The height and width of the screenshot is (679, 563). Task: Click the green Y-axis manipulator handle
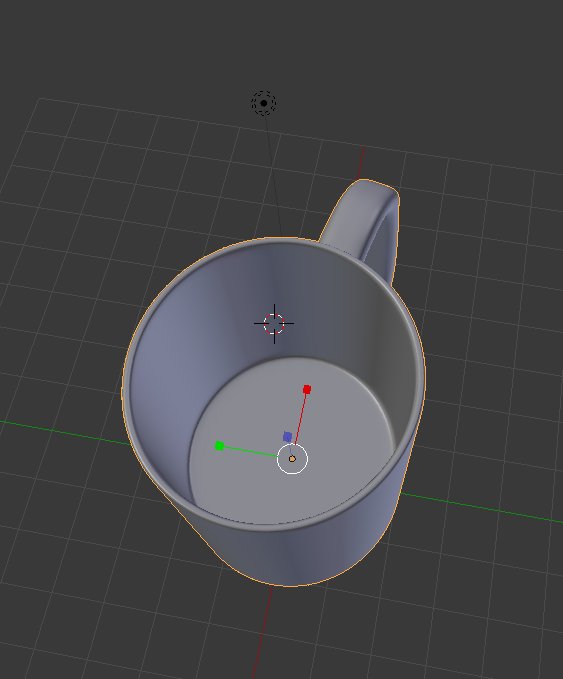pyautogui.click(x=220, y=446)
